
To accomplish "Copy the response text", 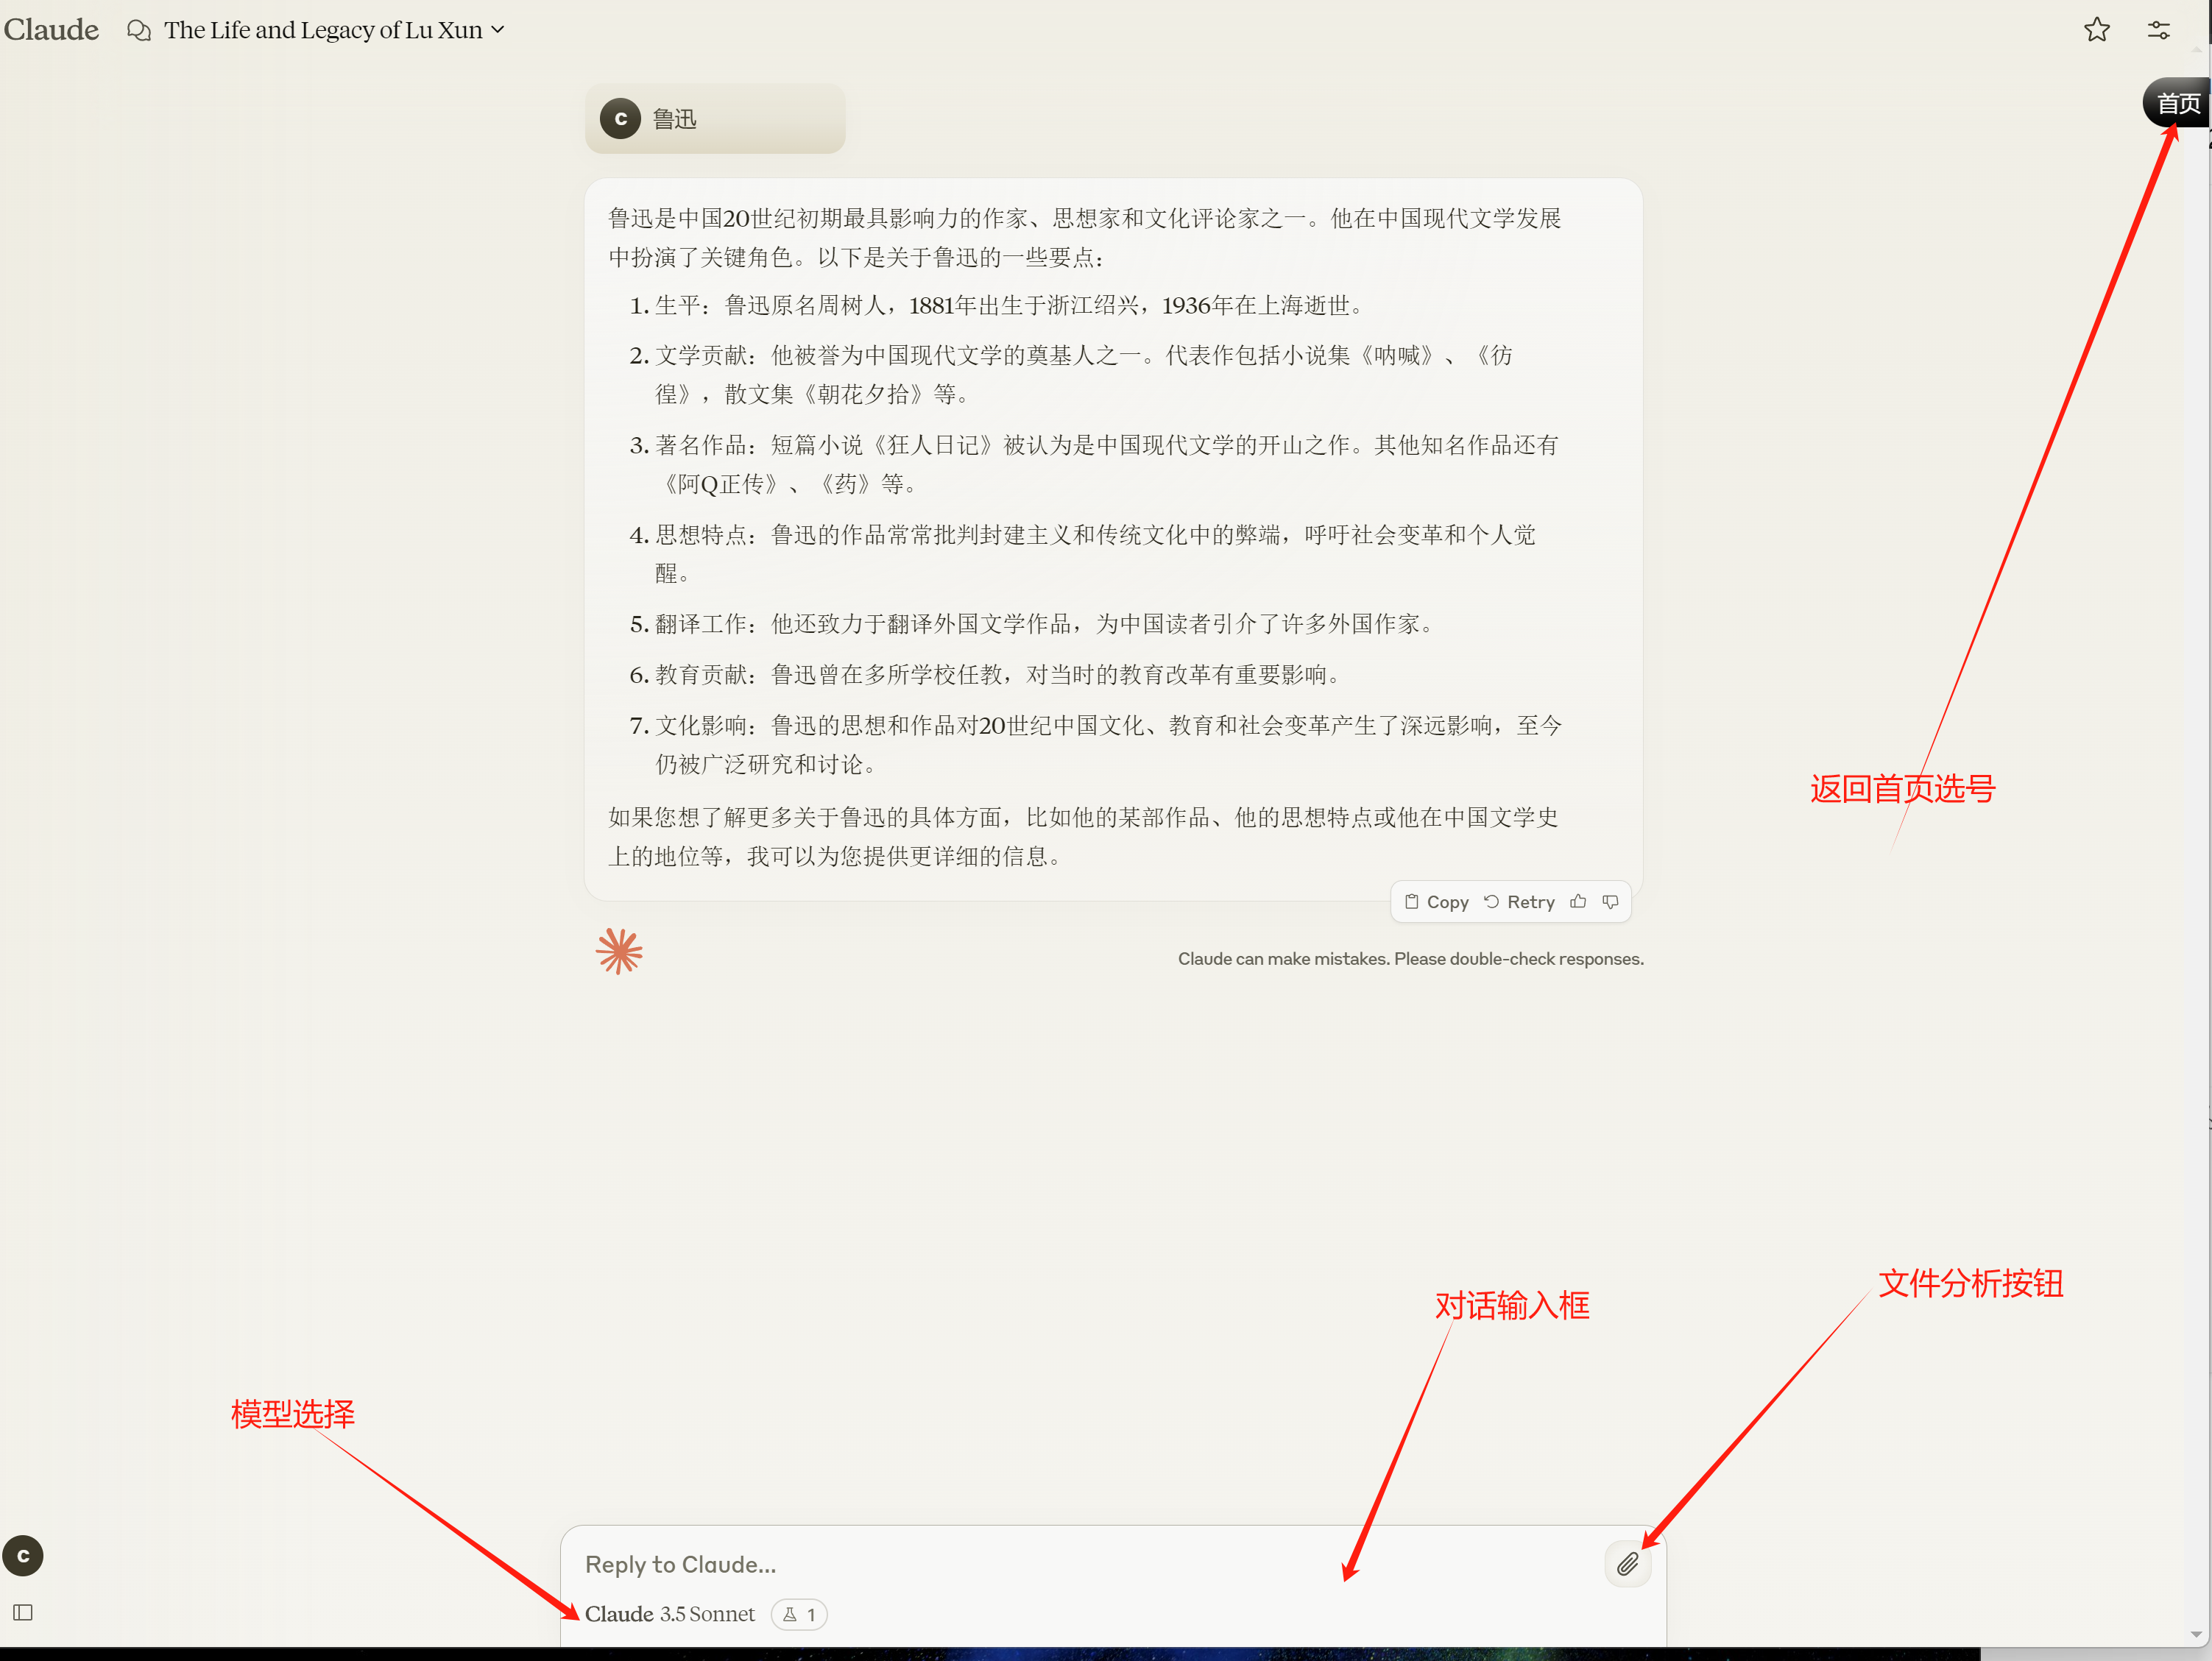I will (x=1436, y=901).
